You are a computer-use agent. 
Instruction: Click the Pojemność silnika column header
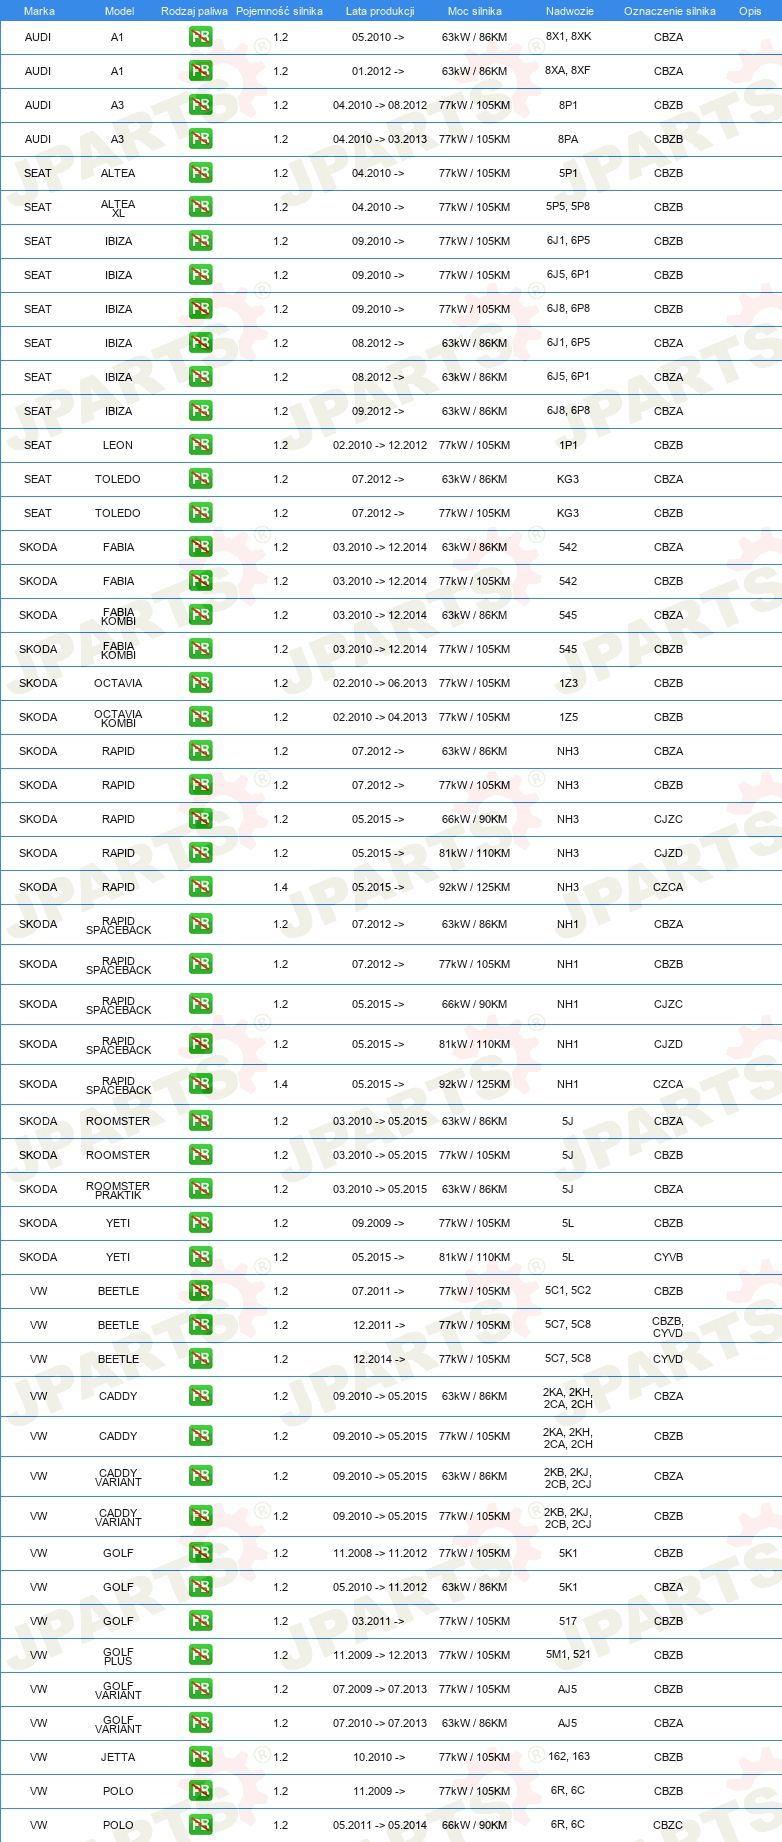click(x=279, y=11)
